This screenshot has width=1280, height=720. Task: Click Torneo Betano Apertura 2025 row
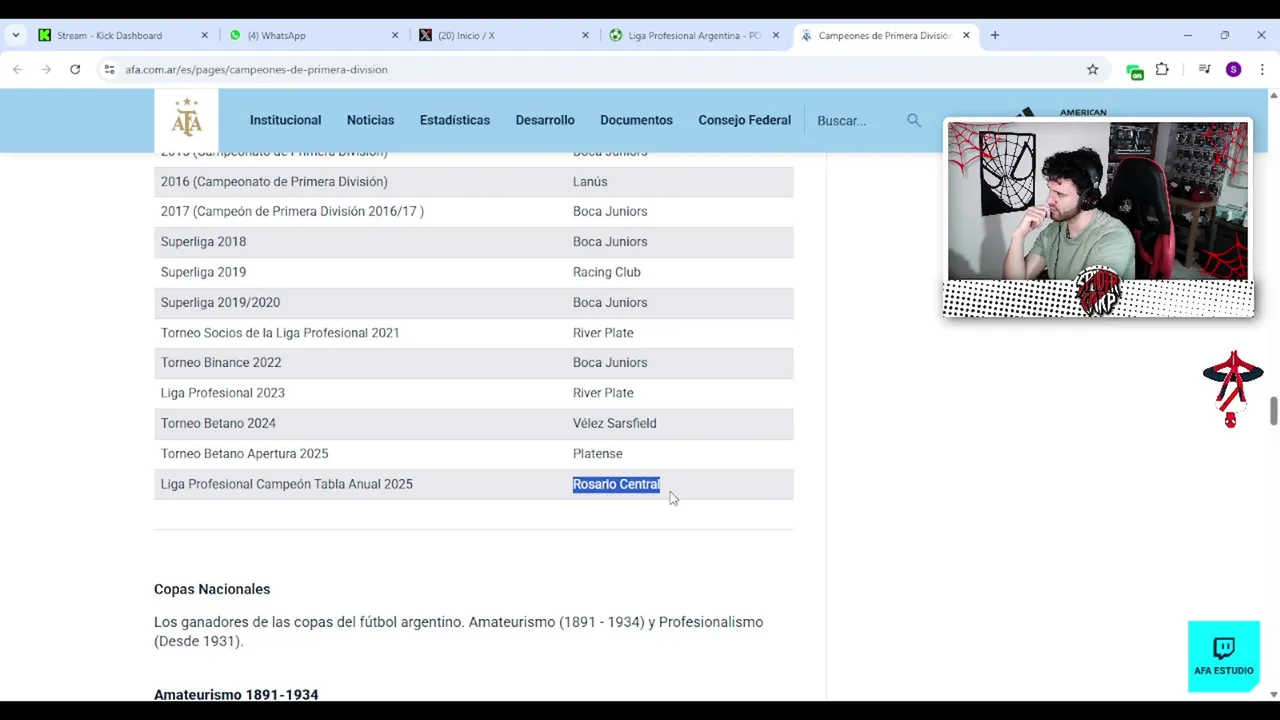474,453
